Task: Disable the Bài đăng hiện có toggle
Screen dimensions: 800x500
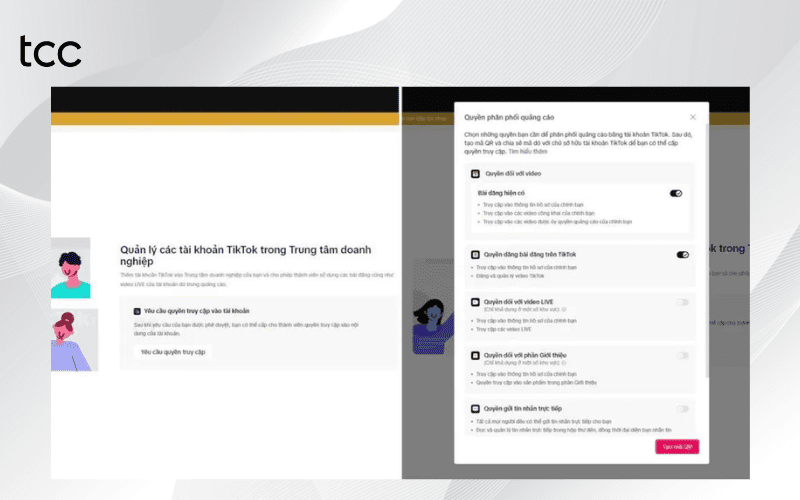Action: pyautogui.click(x=676, y=193)
